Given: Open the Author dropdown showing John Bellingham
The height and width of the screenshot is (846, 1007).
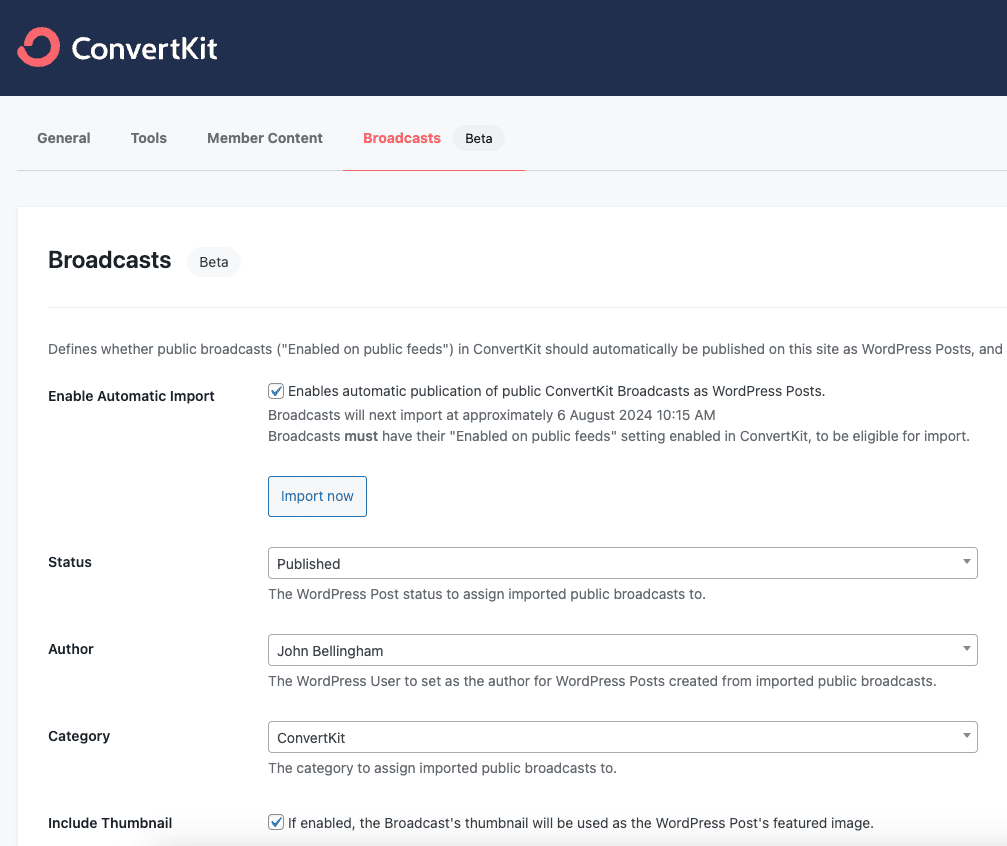Looking at the screenshot, I should (622, 650).
